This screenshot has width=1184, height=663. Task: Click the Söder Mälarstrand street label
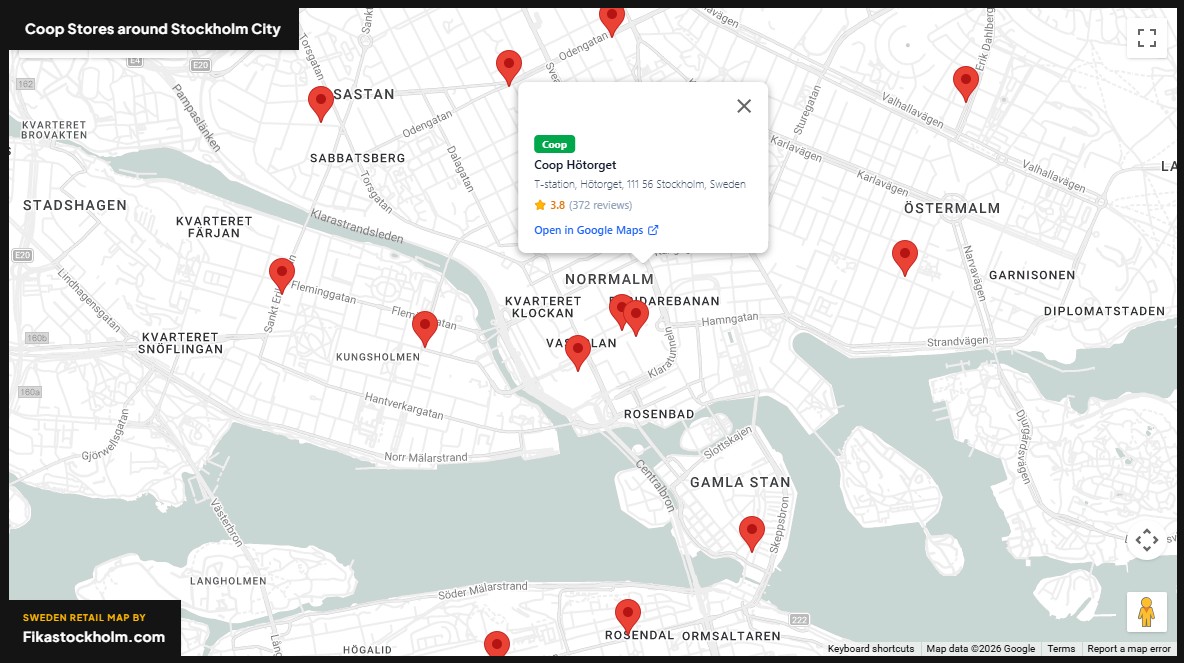pos(483,591)
